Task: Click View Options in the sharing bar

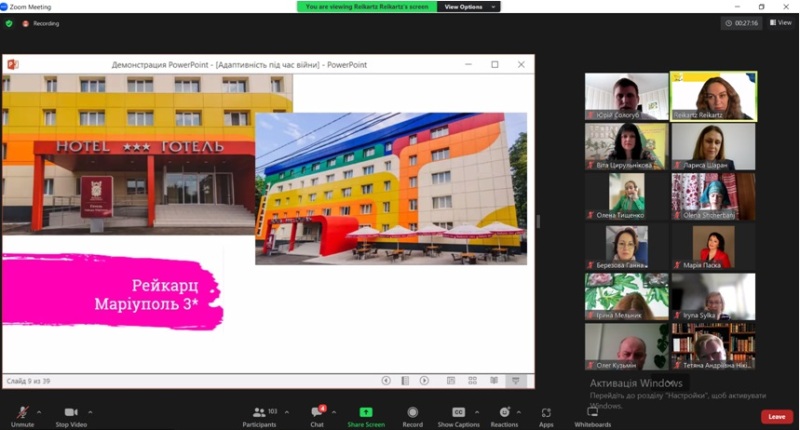Action: click(468, 7)
